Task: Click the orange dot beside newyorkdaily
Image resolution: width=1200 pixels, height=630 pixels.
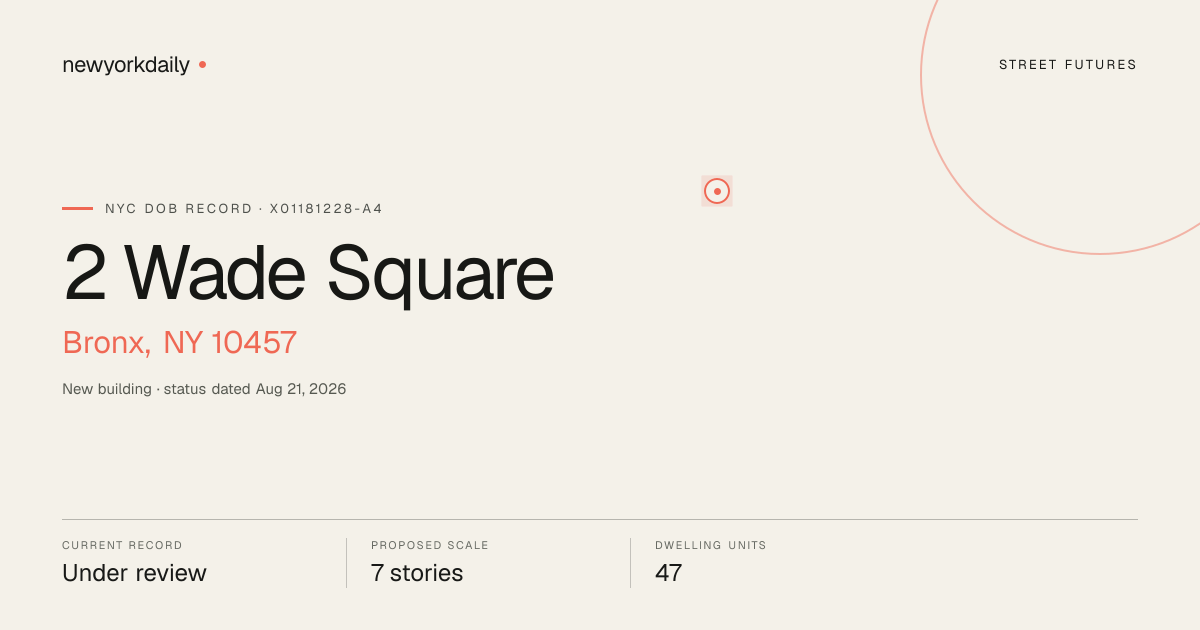Action: click(202, 64)
